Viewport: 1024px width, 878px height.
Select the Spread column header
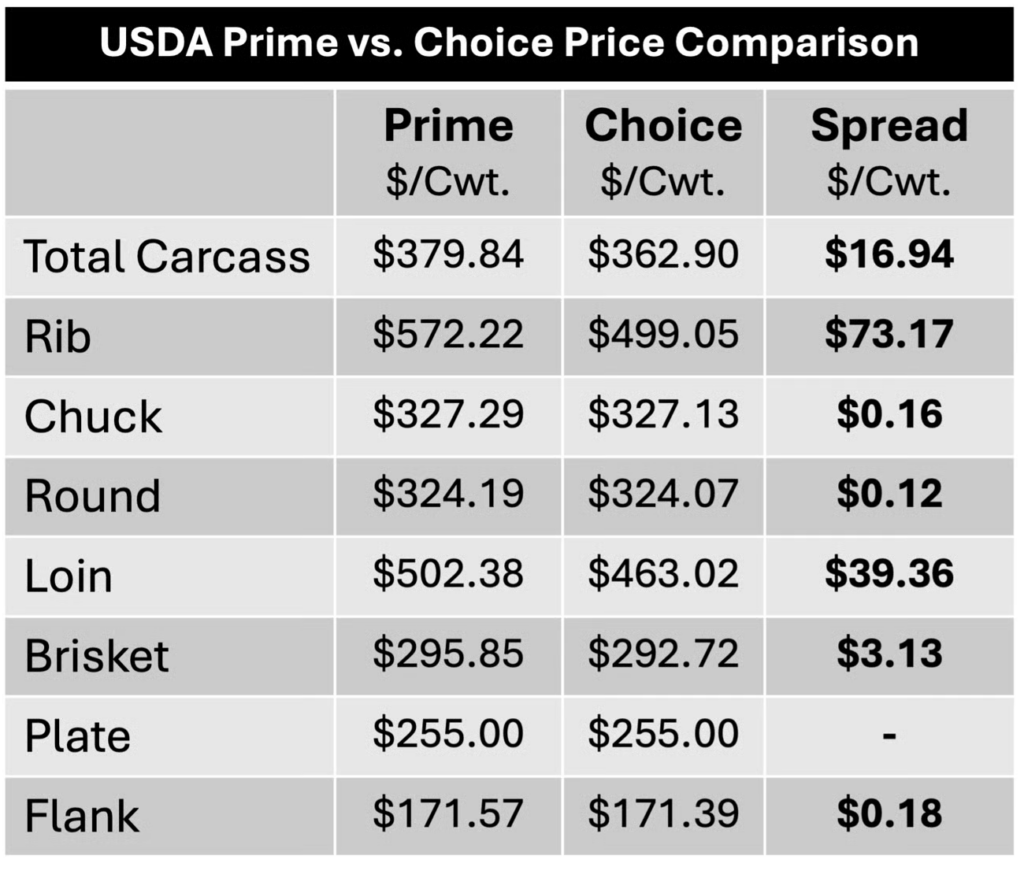click(889, 127)
